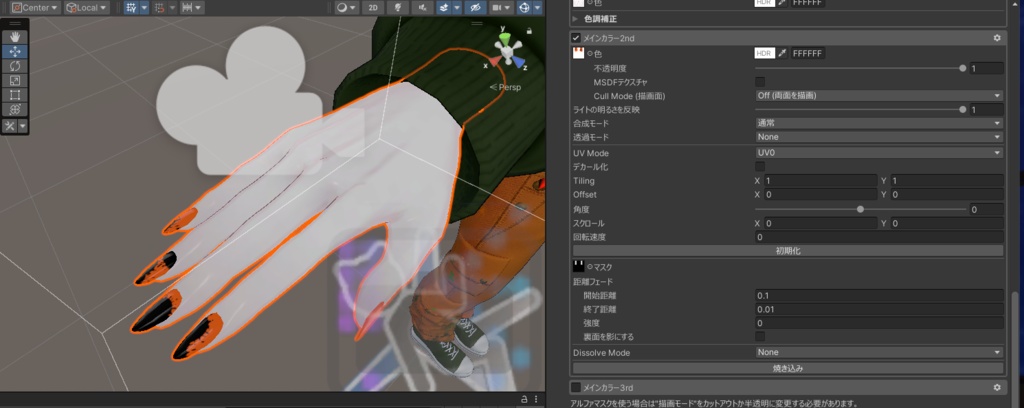The image size is (1024, 408).
Task: Select the Move tool
Action: (15, 52)
